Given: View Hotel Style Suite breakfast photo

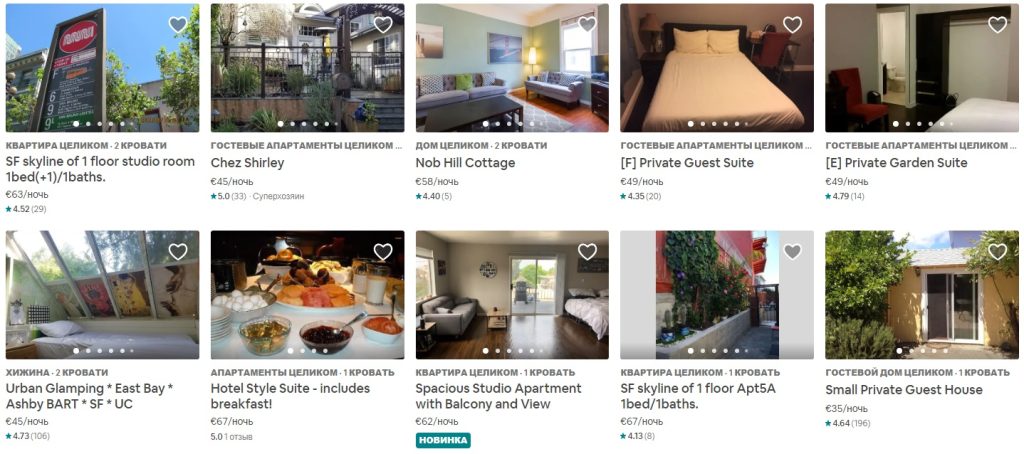Looking at the screenshot, I should pyautogui.click(x=308, y=295).
